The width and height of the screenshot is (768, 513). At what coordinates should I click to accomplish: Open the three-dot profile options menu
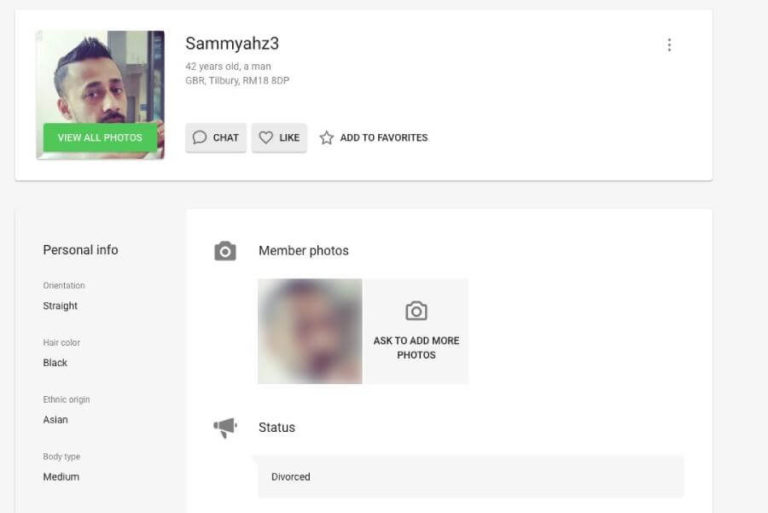pyautogui.click(x=669, y=45)
